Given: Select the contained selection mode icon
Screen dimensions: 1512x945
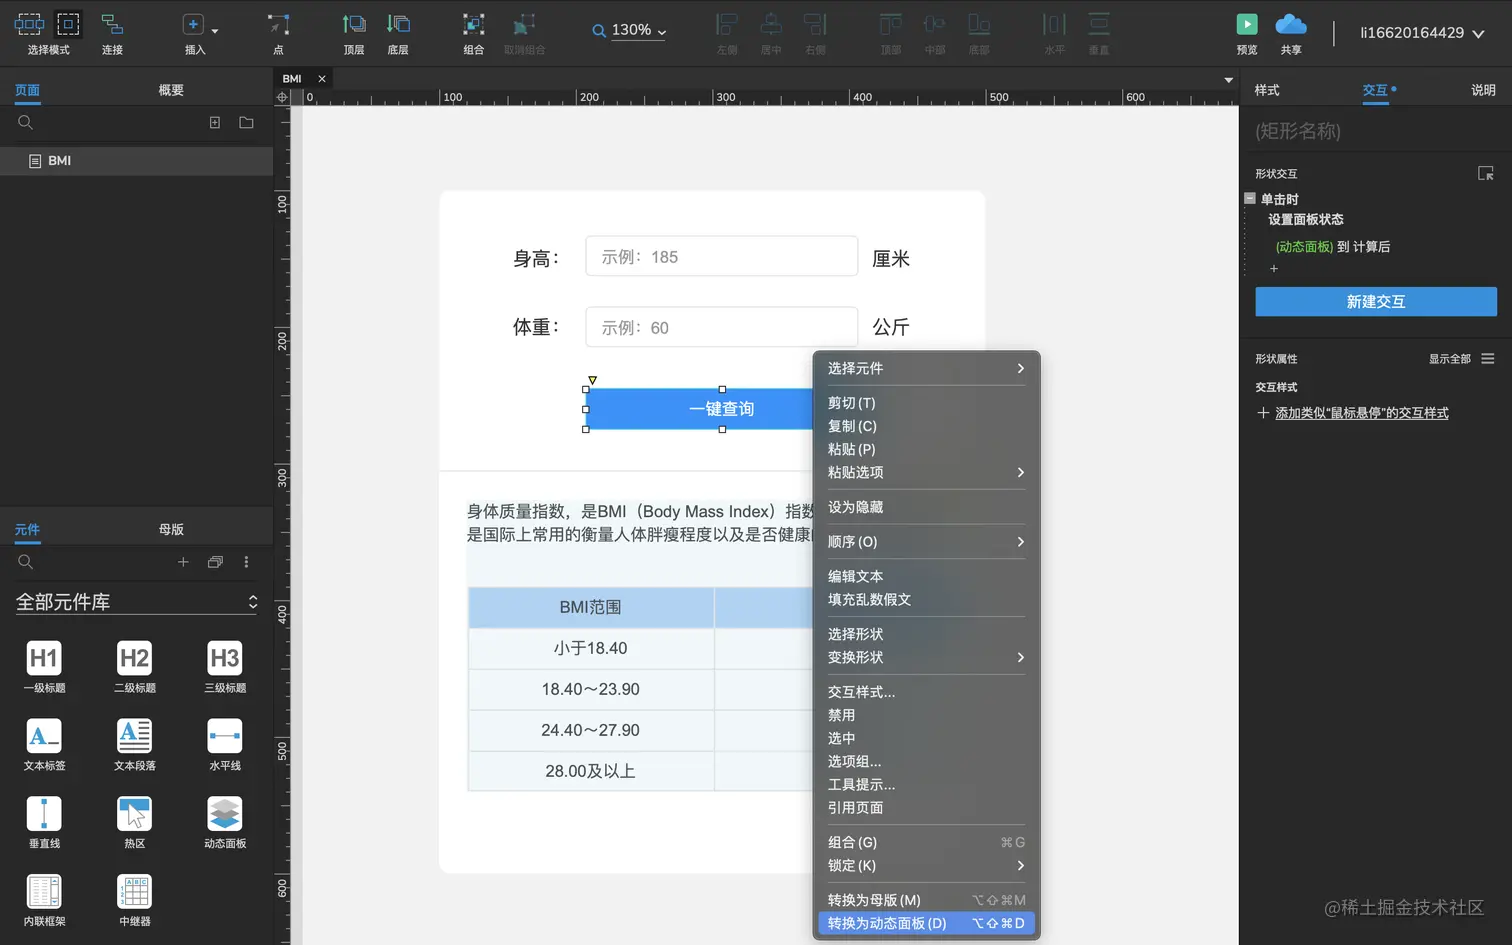Looking at the screenshot, I should coord(68,24).
